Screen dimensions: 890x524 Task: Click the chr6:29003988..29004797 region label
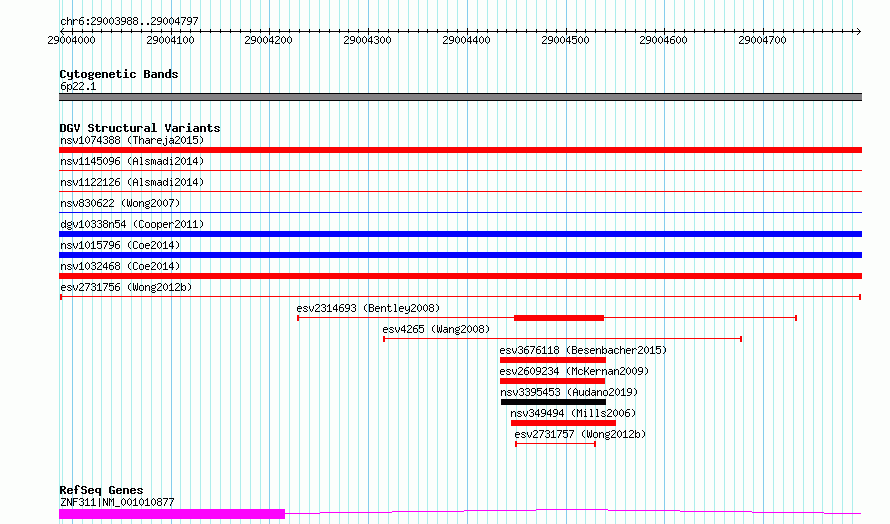(x=129, y=21)
